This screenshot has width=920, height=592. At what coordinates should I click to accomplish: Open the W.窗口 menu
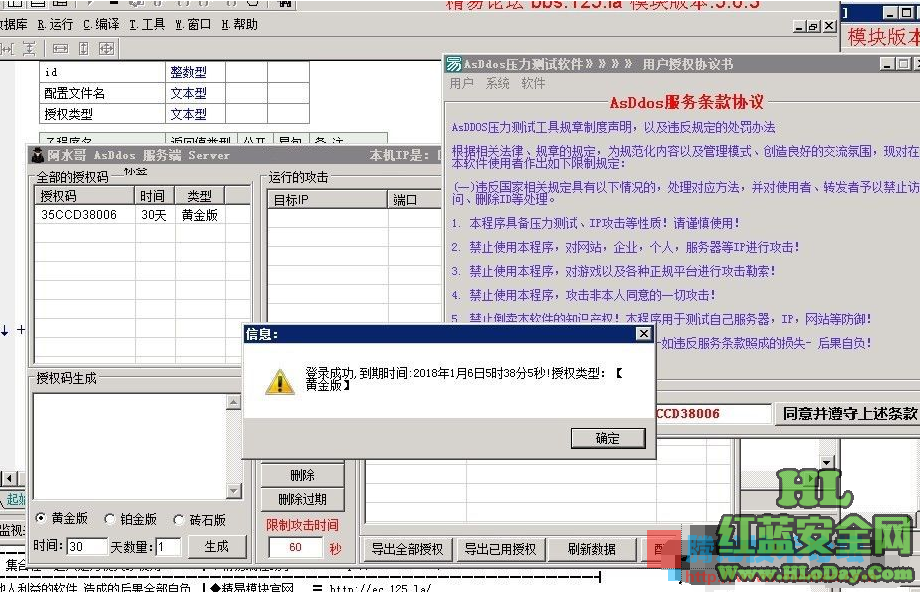tap(193, 24)
